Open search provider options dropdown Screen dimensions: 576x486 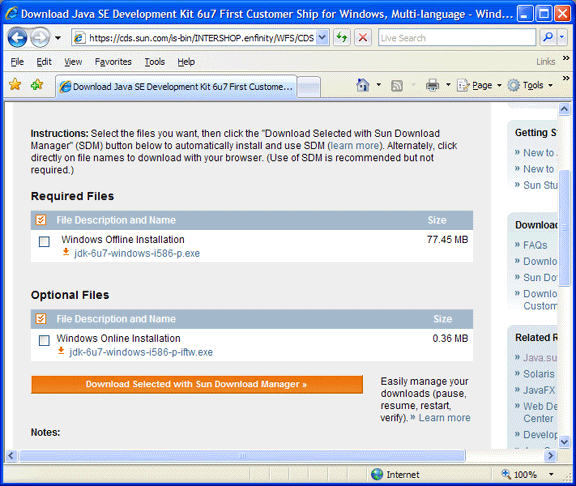(562, 37)
